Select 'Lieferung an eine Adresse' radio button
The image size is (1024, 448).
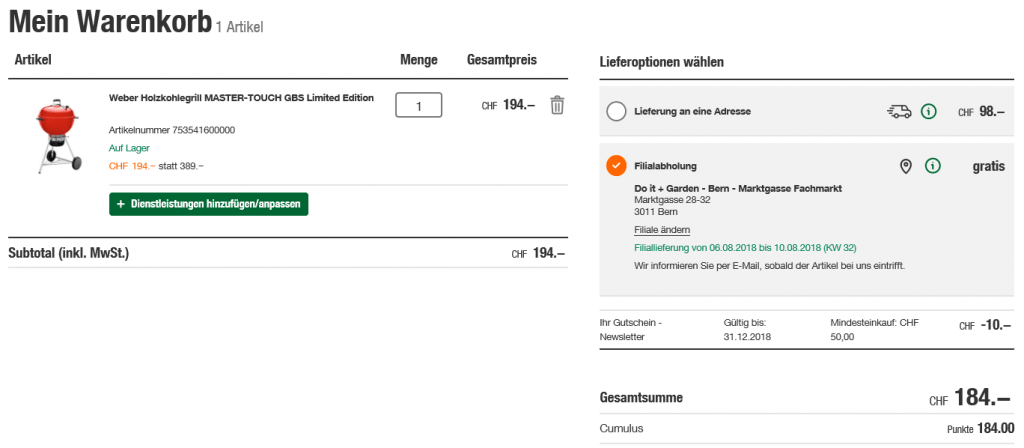coord(616,111)
